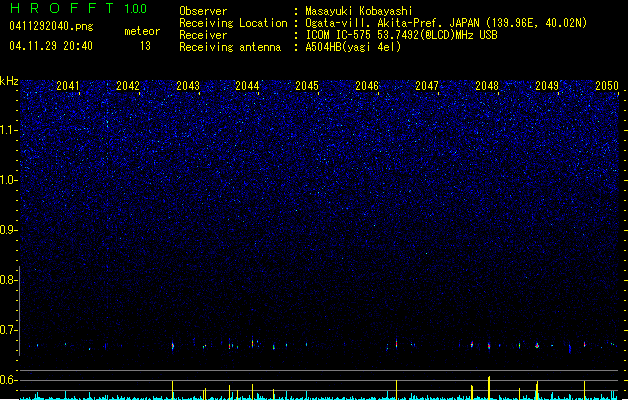Image resolution: width=629 pixels, height=400 pixels.
Task: Click the antenna A504HB(yagi 4el) text
Action: tap(353, 47)
